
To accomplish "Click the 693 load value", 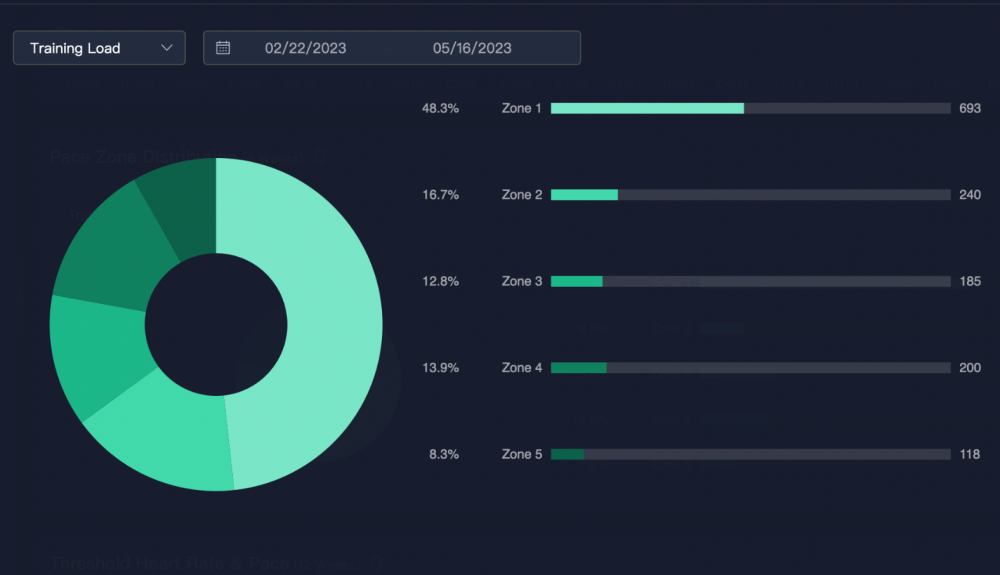I will (x=970, y=108).
